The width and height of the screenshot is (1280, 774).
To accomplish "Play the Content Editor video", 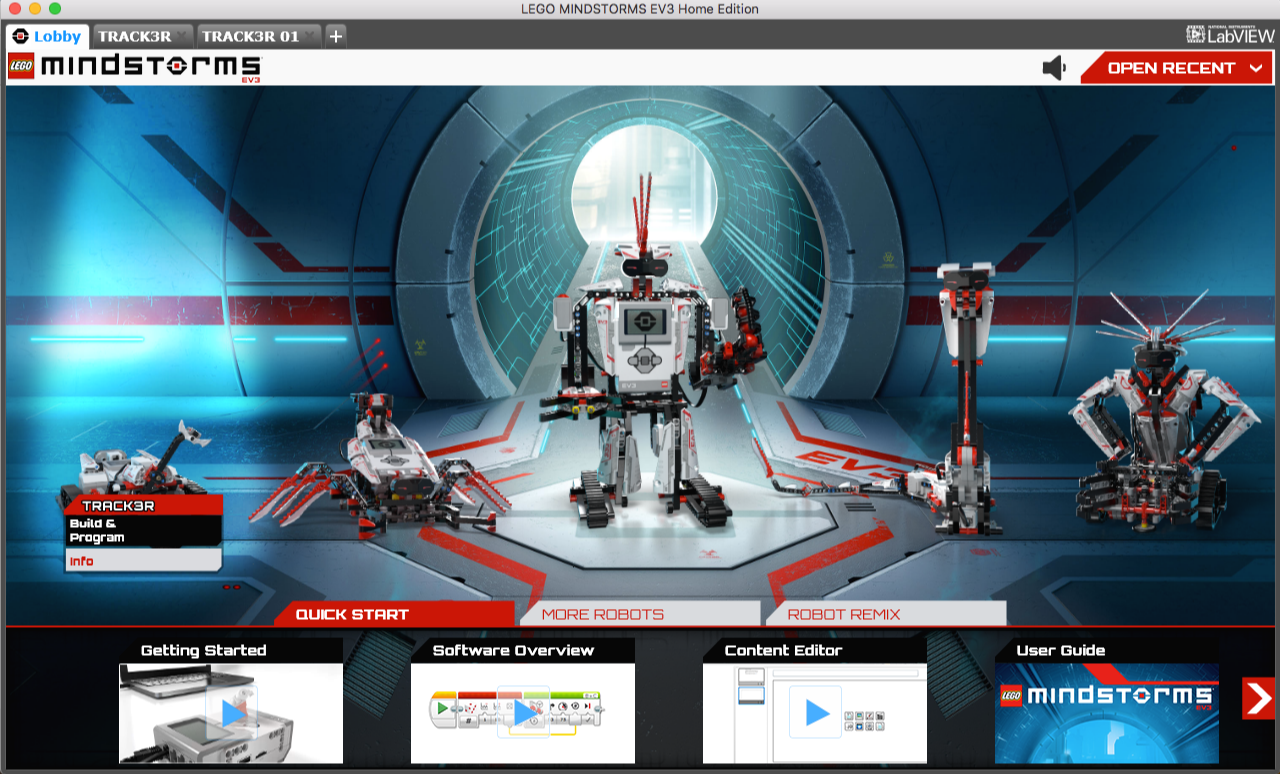I will point(814,714).
